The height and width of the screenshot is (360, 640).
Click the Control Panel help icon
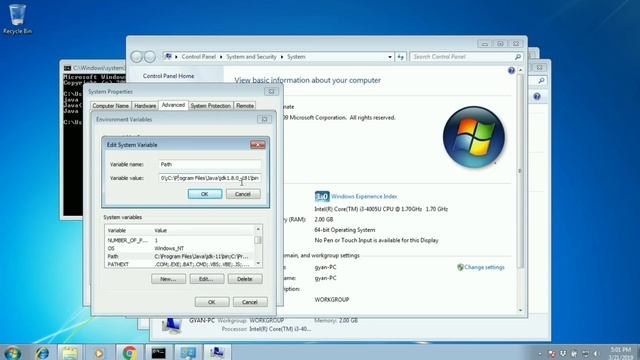click(511, 71)
